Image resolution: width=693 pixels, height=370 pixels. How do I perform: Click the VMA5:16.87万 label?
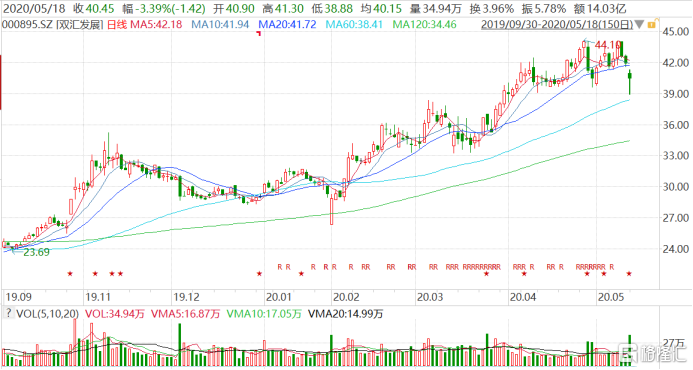tap(186, 314)
